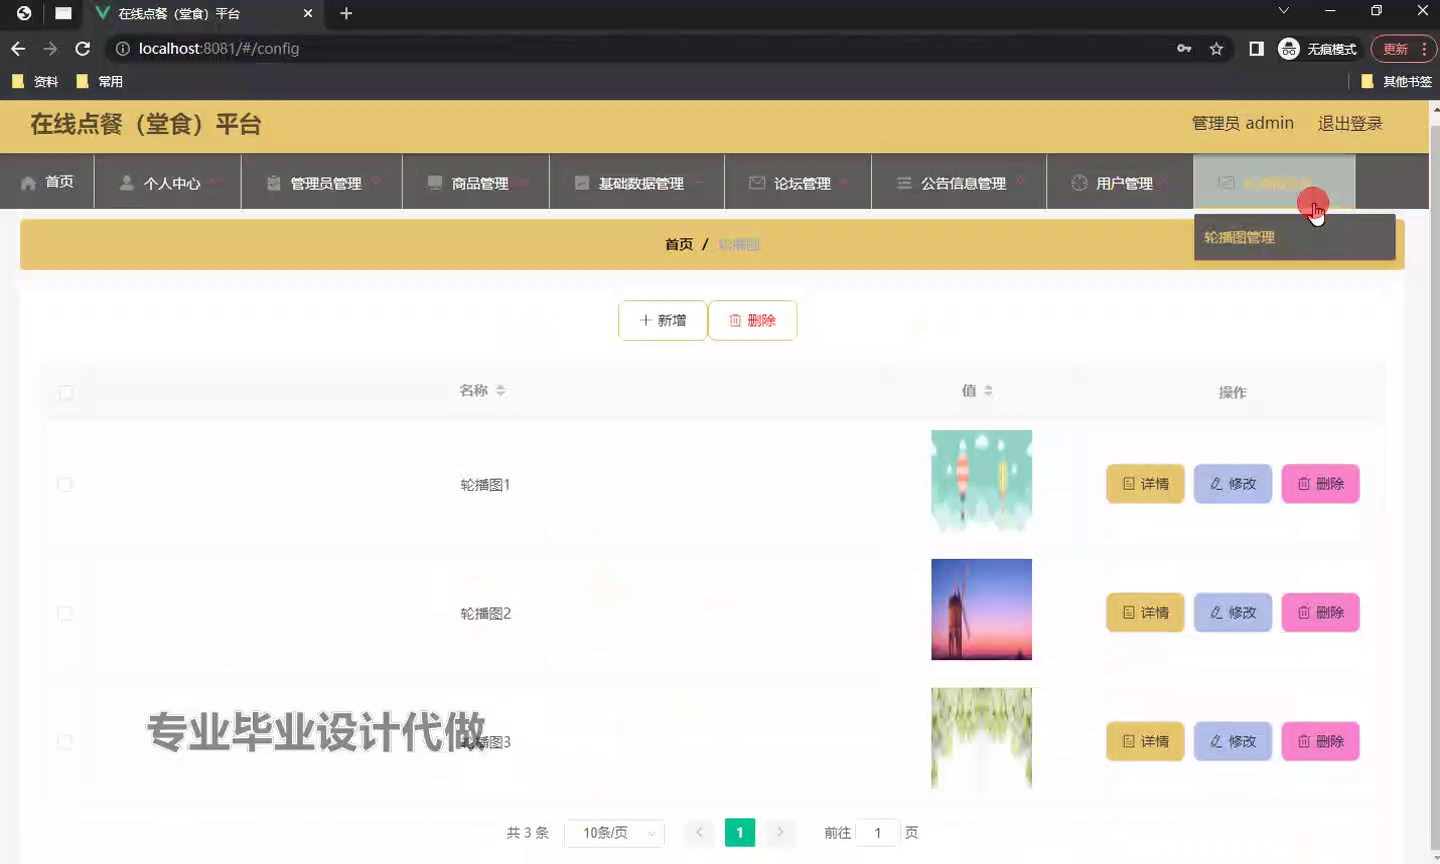
Task: Open the password key icon in address bar
Action: click(1184, 48)
